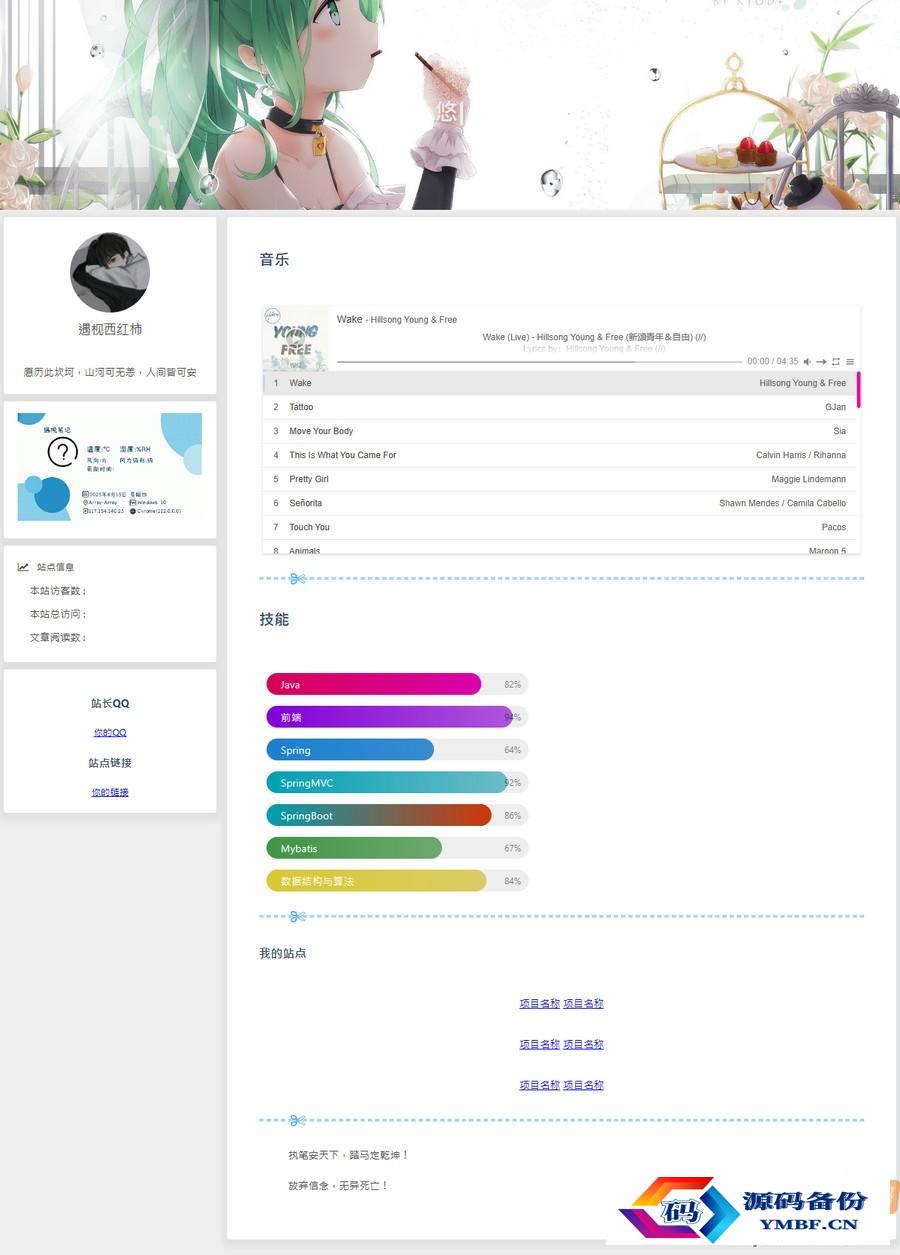This screenshot has height=1255, width=900.
Task: Click the quote 放弃信念，无异死亡！
Action: (x=338, y=1185)
